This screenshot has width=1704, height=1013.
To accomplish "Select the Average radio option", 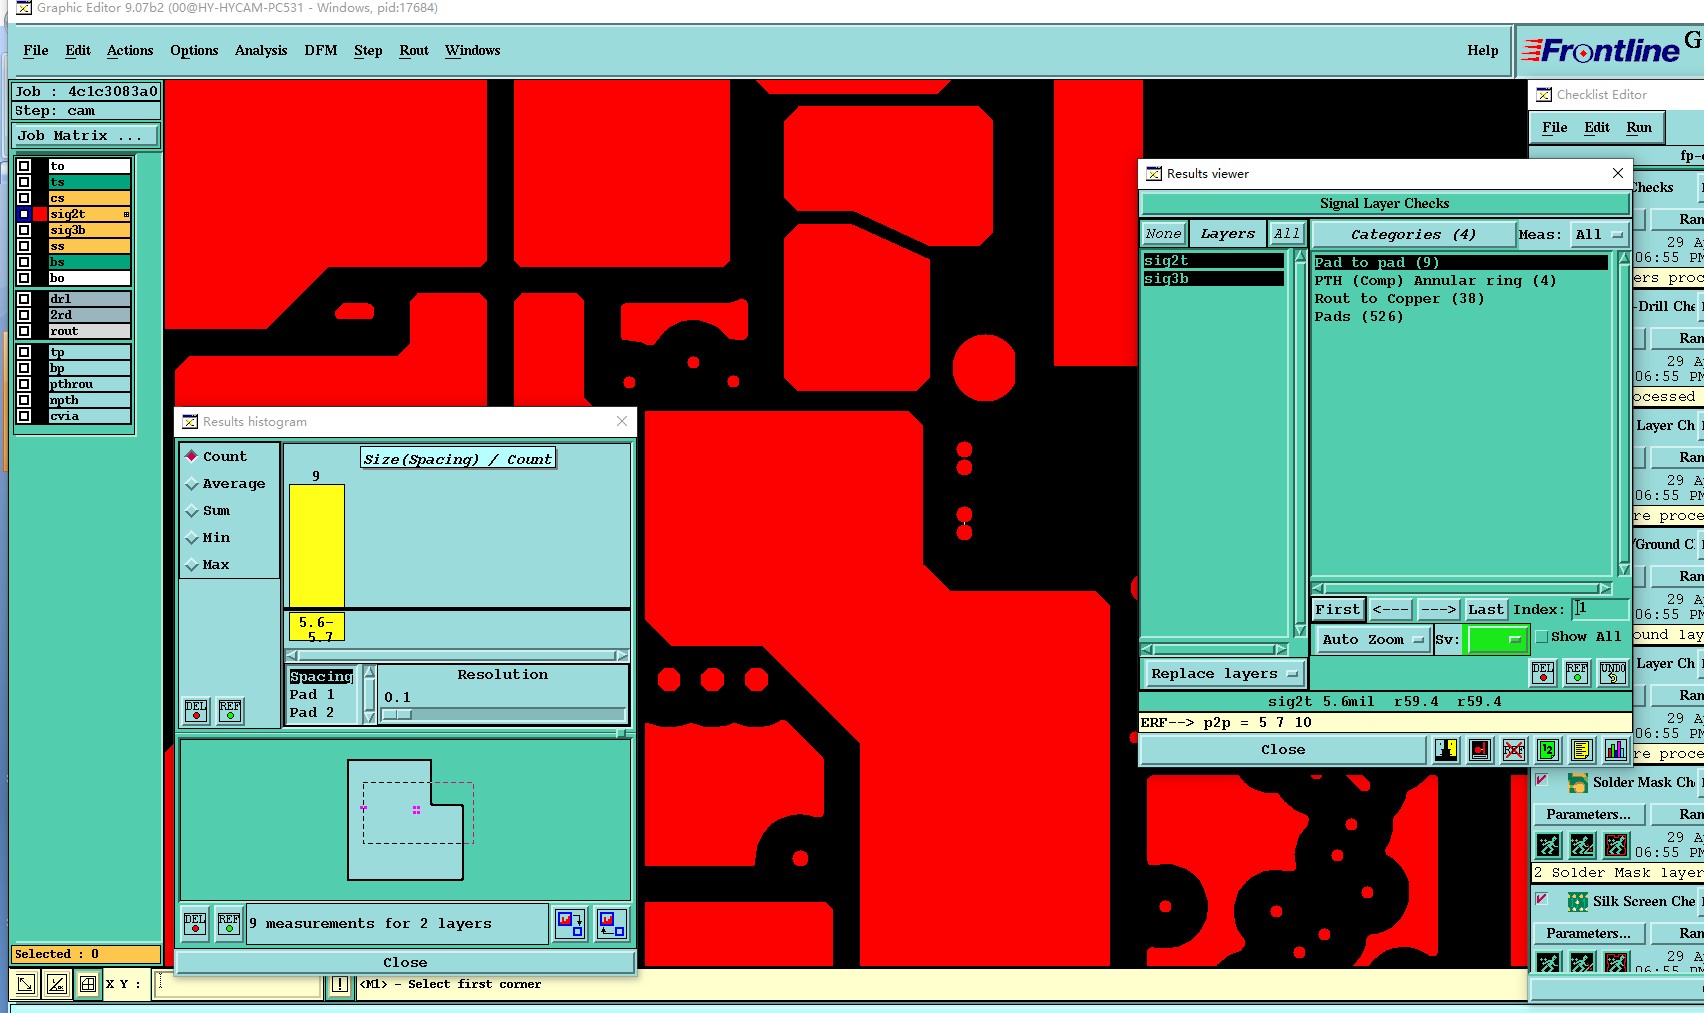I will (x=192, y=484).
